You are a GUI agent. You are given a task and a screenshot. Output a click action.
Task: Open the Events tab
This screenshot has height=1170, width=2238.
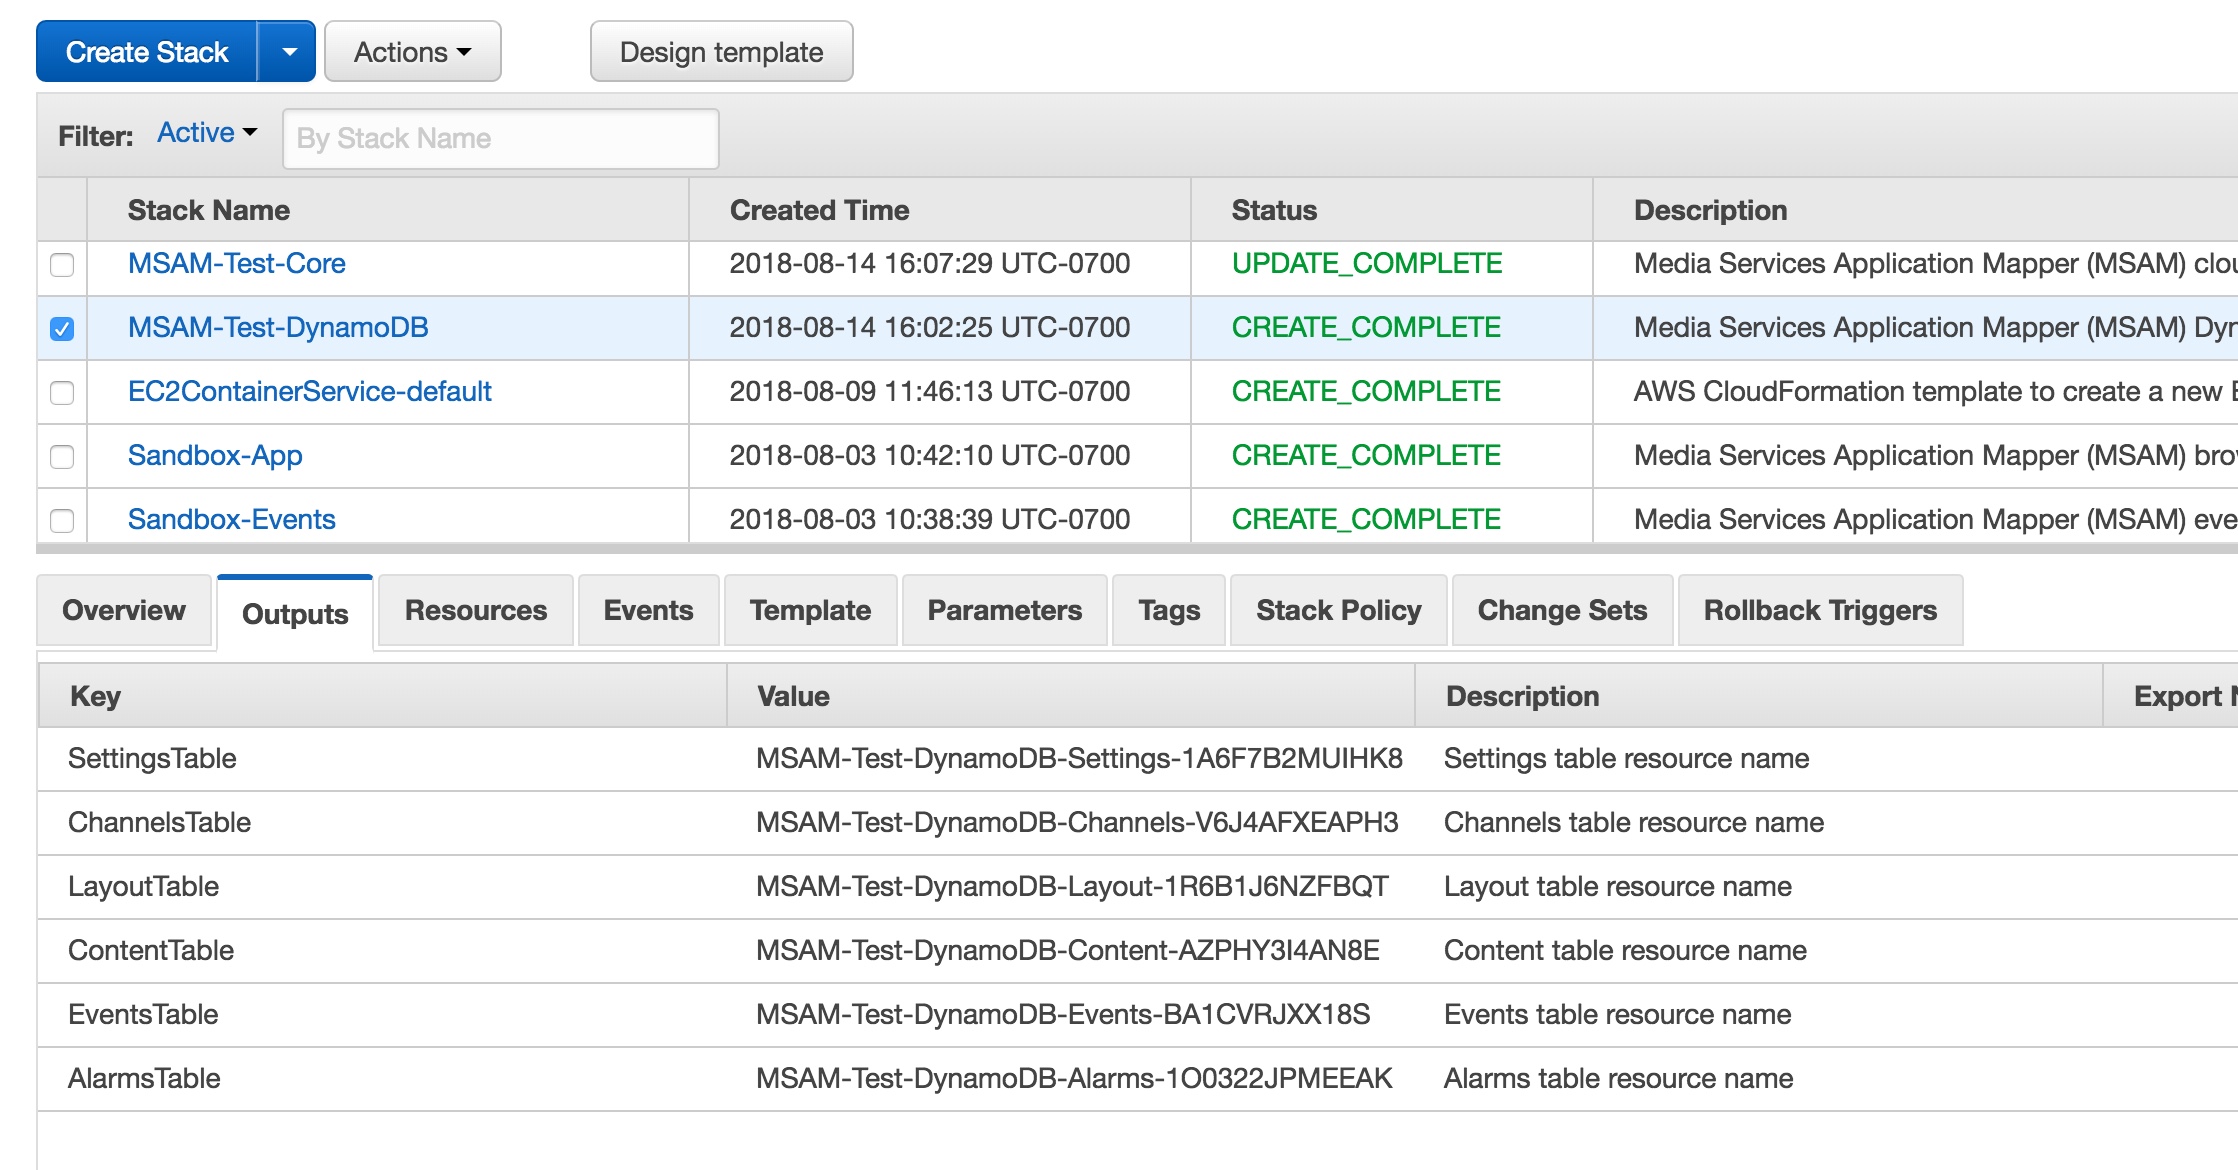(x=648, y=610)
